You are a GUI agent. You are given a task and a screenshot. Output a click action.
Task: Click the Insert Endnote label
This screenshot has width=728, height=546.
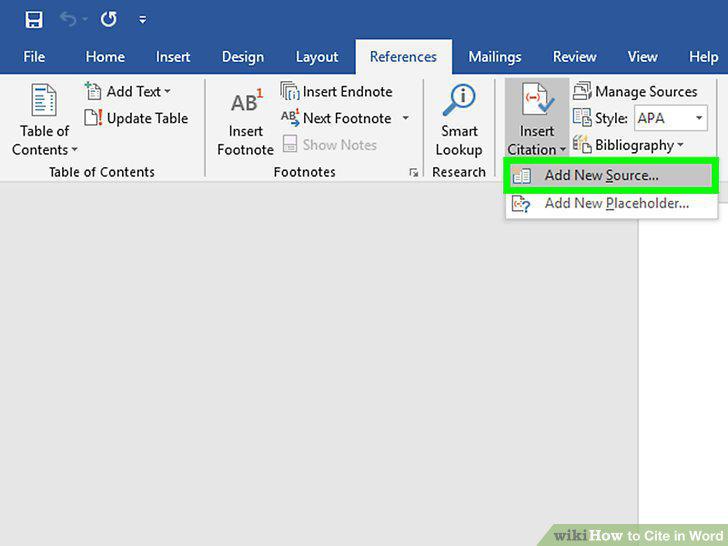(347, 92)
